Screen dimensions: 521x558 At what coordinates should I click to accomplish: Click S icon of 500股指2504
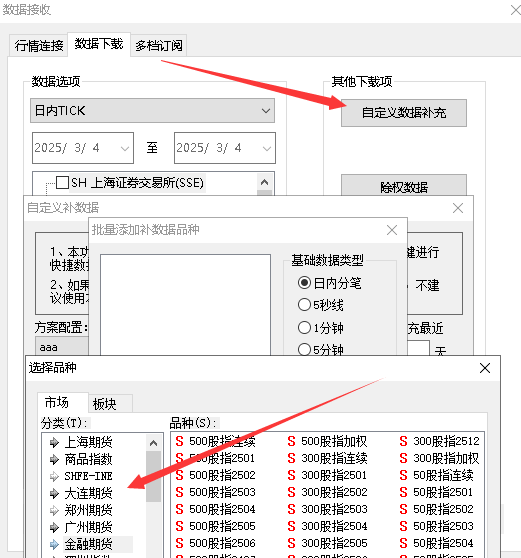pyautogui.click(x=179, y=509)
